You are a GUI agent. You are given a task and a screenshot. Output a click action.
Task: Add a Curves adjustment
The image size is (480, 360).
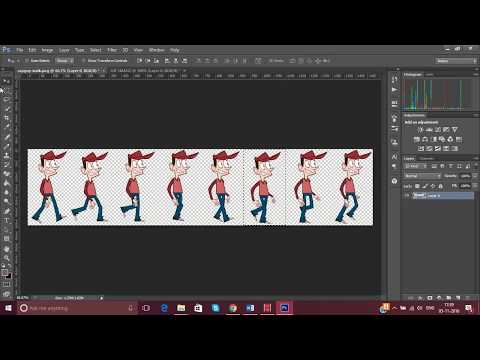click(x=438, y=130)
